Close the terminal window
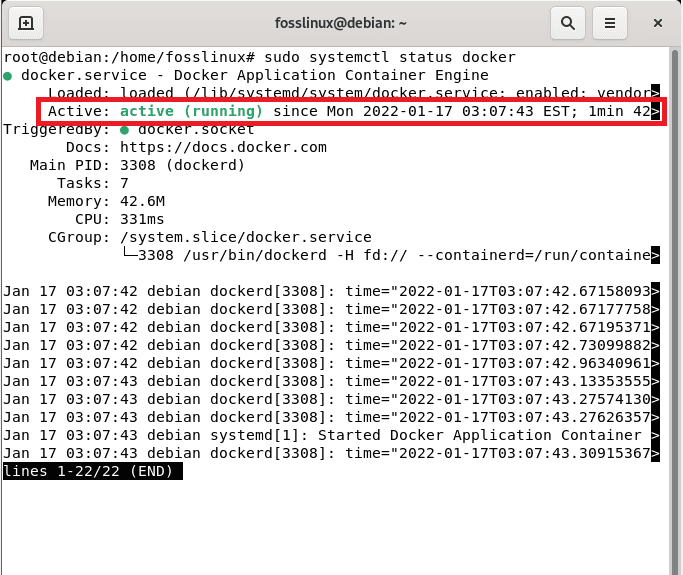 click(658, 23)
